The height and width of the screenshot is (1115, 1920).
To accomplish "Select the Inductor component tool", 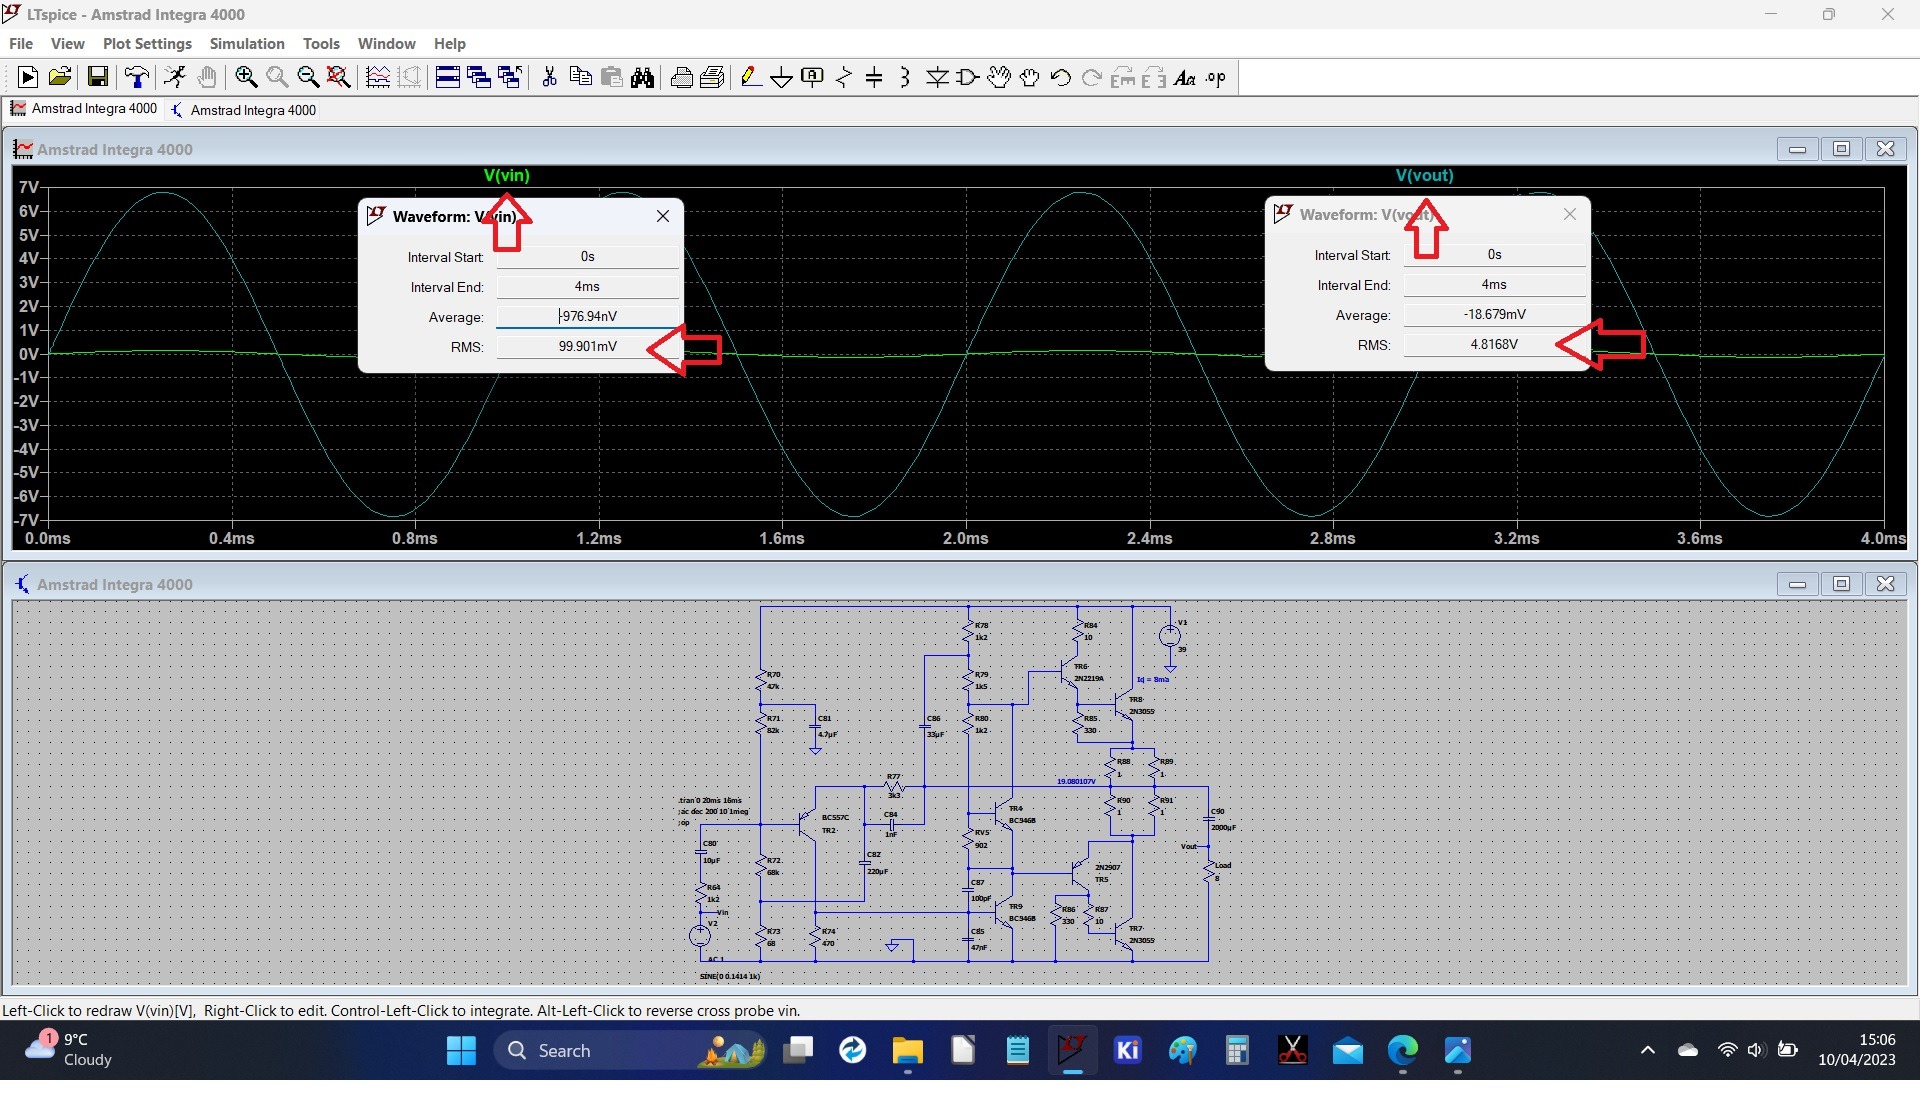I will coord(905,77).
